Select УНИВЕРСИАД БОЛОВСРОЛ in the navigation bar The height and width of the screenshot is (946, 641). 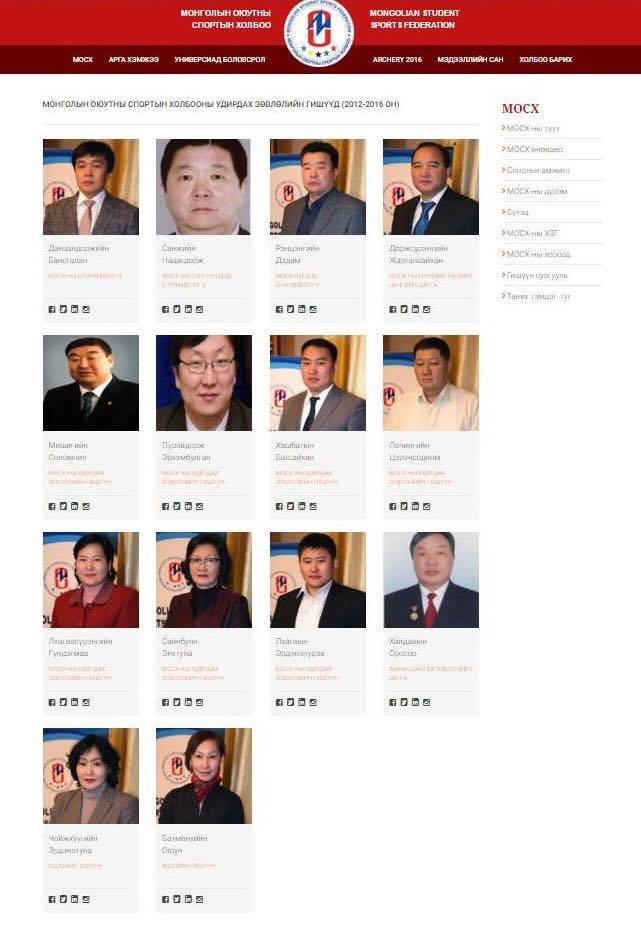(x=220, y=60)
